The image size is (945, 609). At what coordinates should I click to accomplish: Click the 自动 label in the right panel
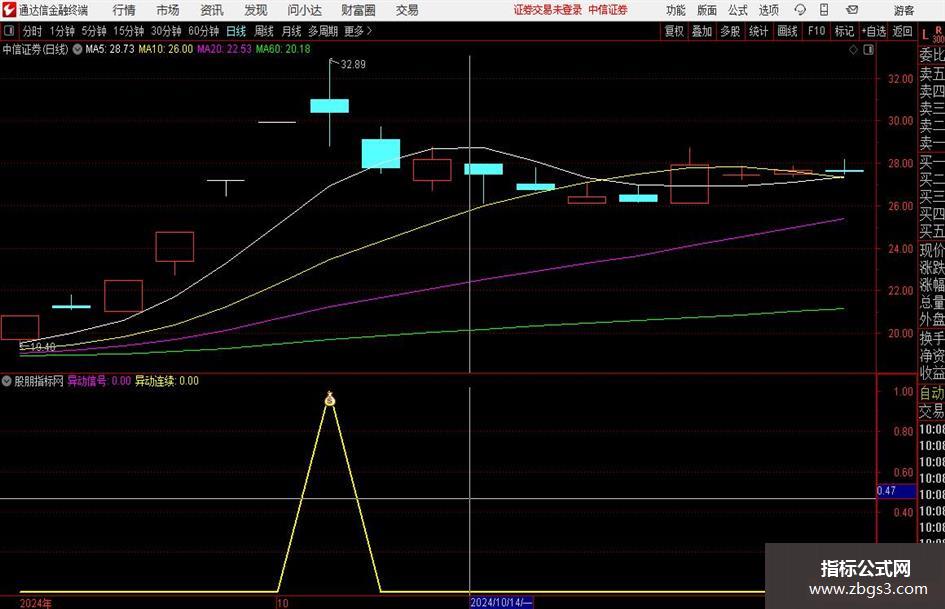coord(932,393)
